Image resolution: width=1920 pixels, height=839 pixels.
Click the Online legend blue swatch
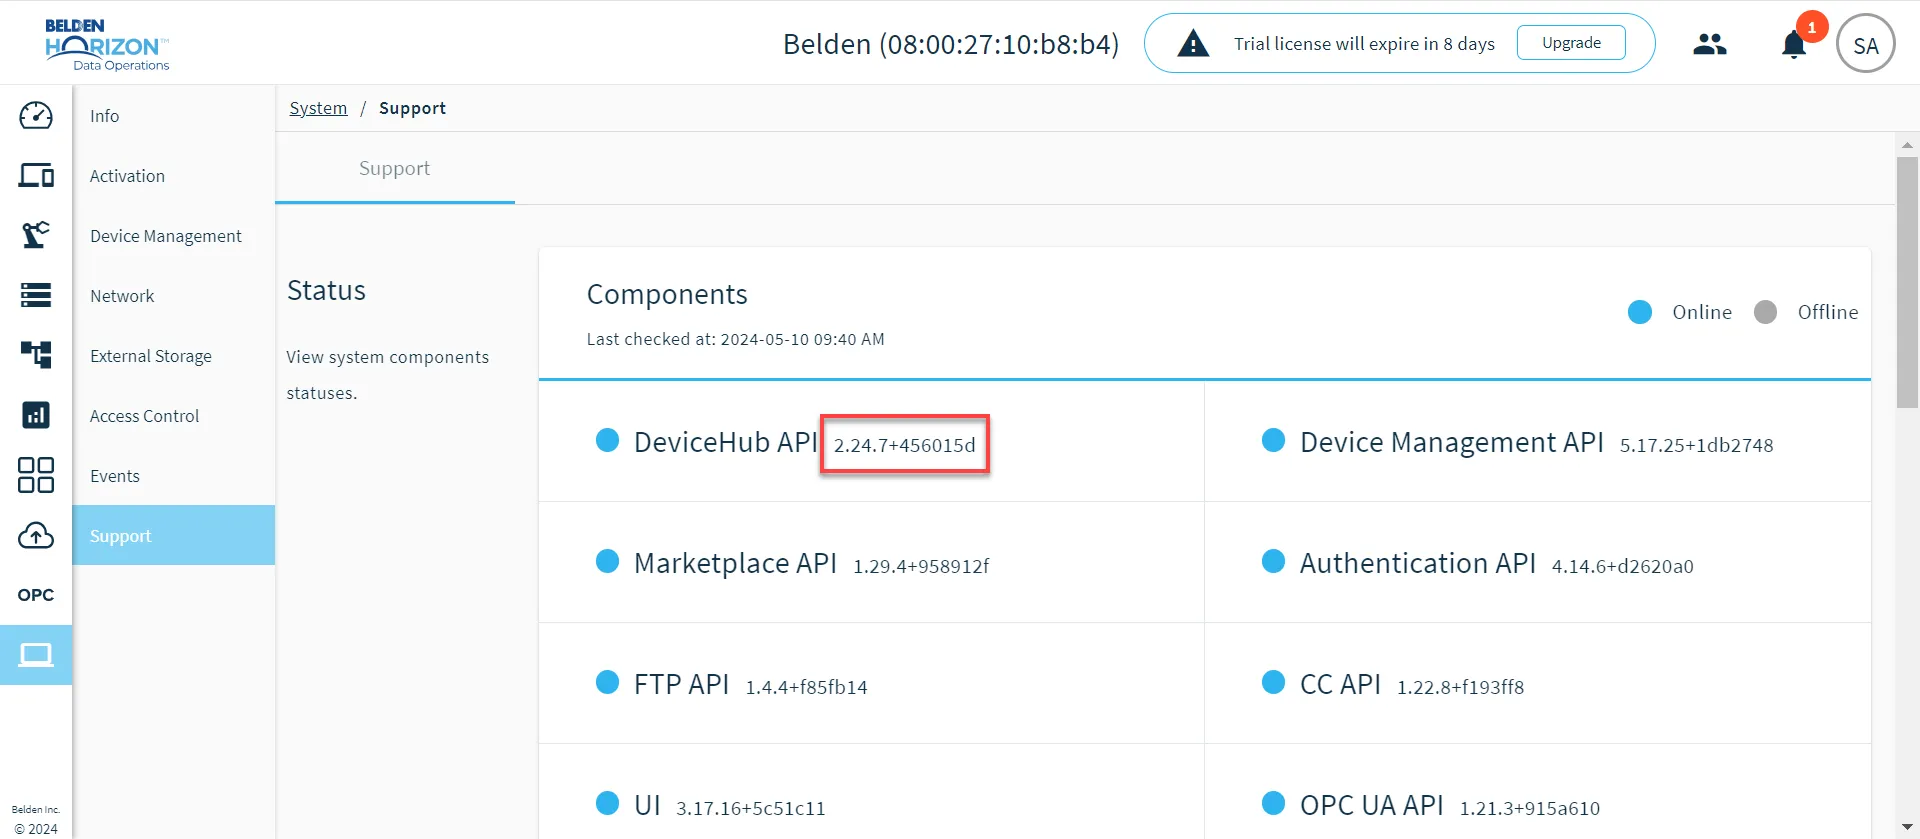click(1640, 312)
